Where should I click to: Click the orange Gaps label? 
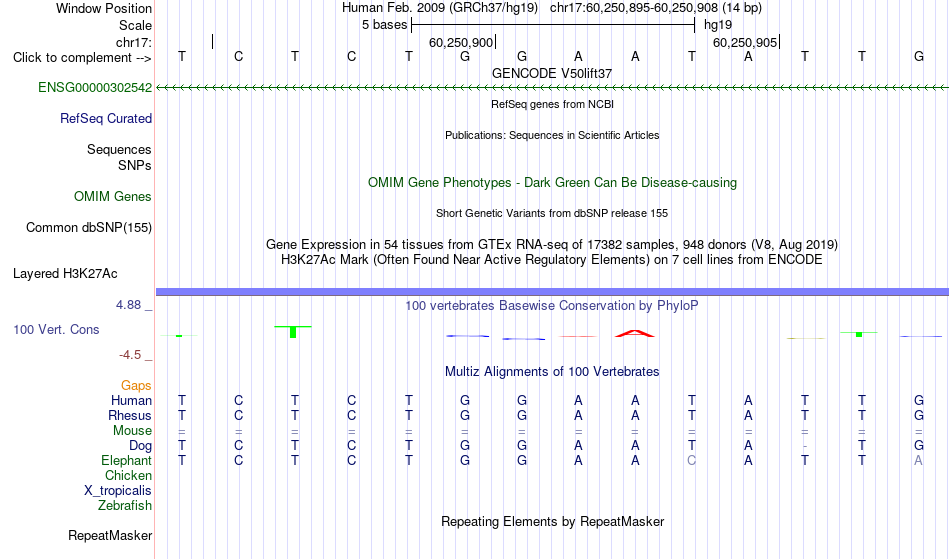(136, 386)
